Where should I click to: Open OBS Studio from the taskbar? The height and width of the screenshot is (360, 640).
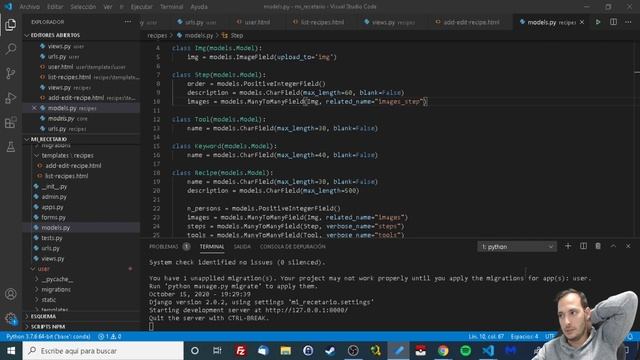coord(353,351)
